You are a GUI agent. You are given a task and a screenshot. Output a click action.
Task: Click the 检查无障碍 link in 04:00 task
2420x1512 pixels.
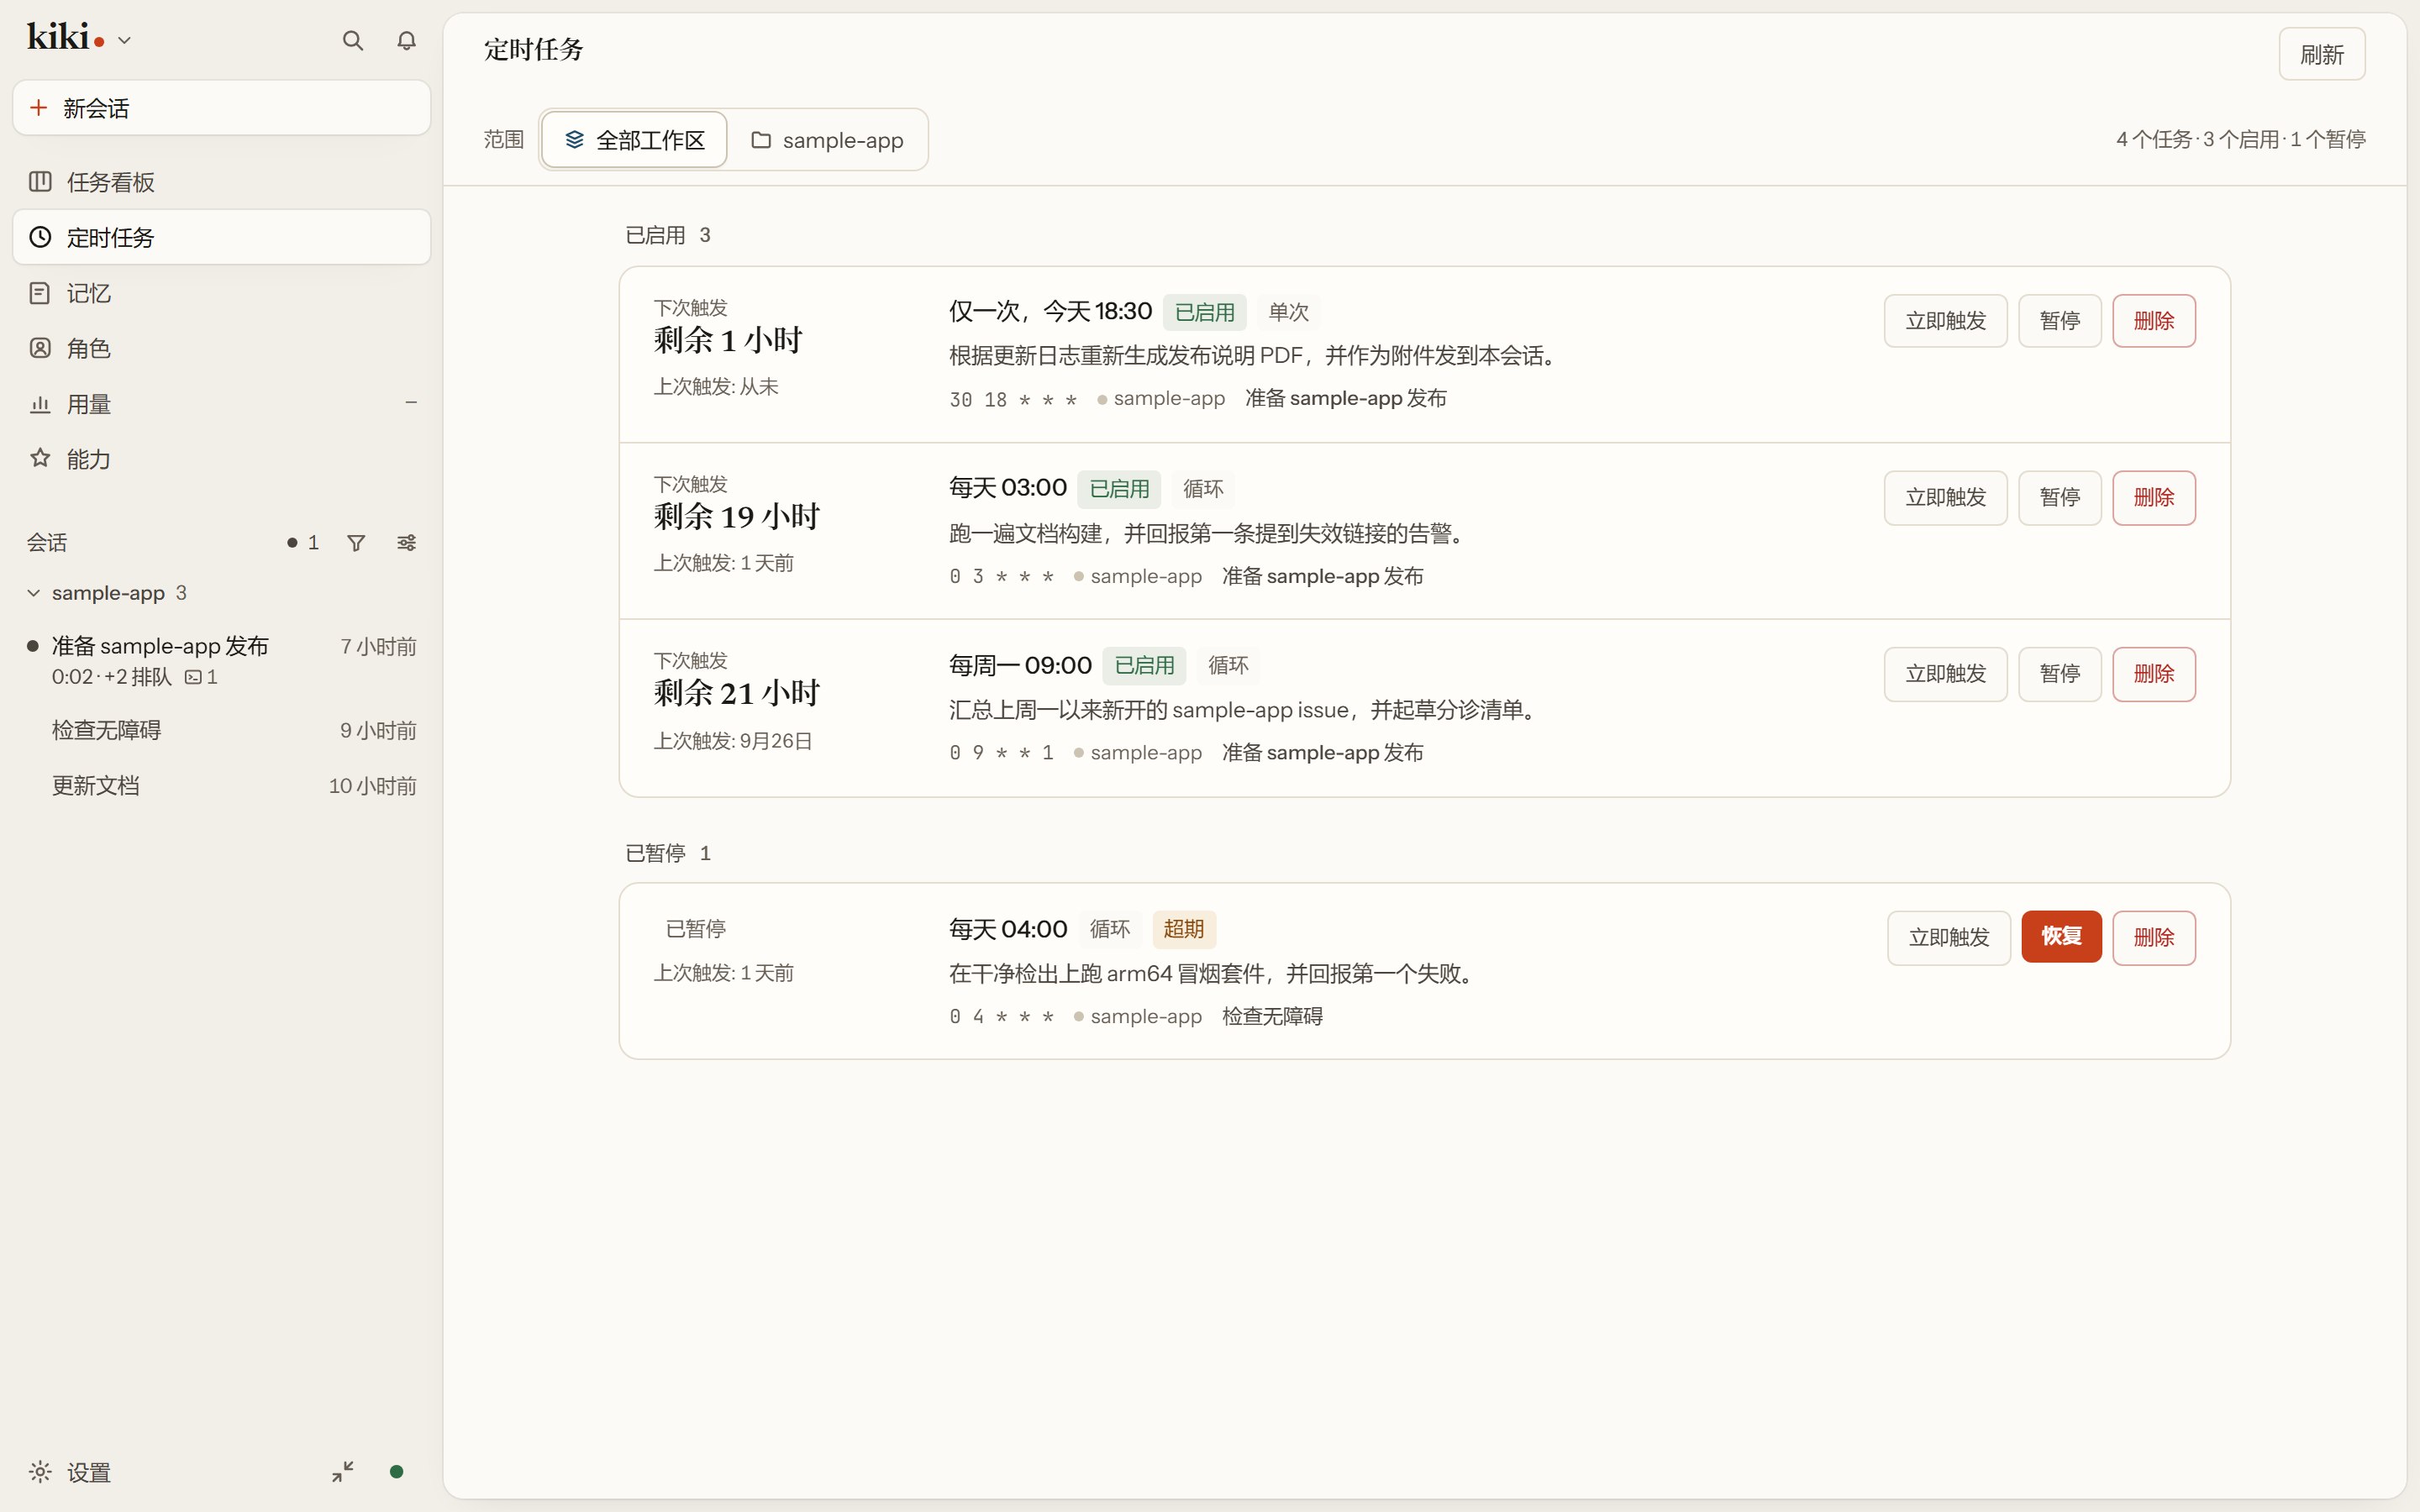(1272, 1017)
